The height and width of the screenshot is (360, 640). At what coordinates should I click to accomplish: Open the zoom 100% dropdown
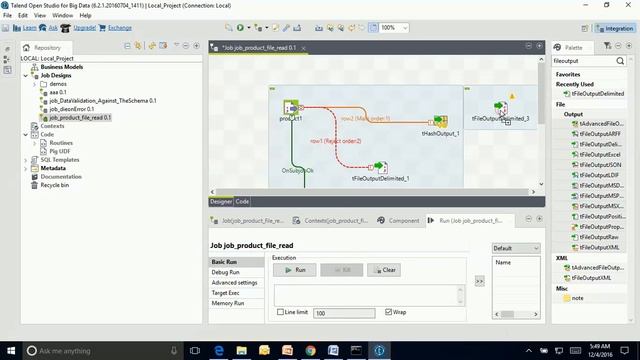pos(405,28)
